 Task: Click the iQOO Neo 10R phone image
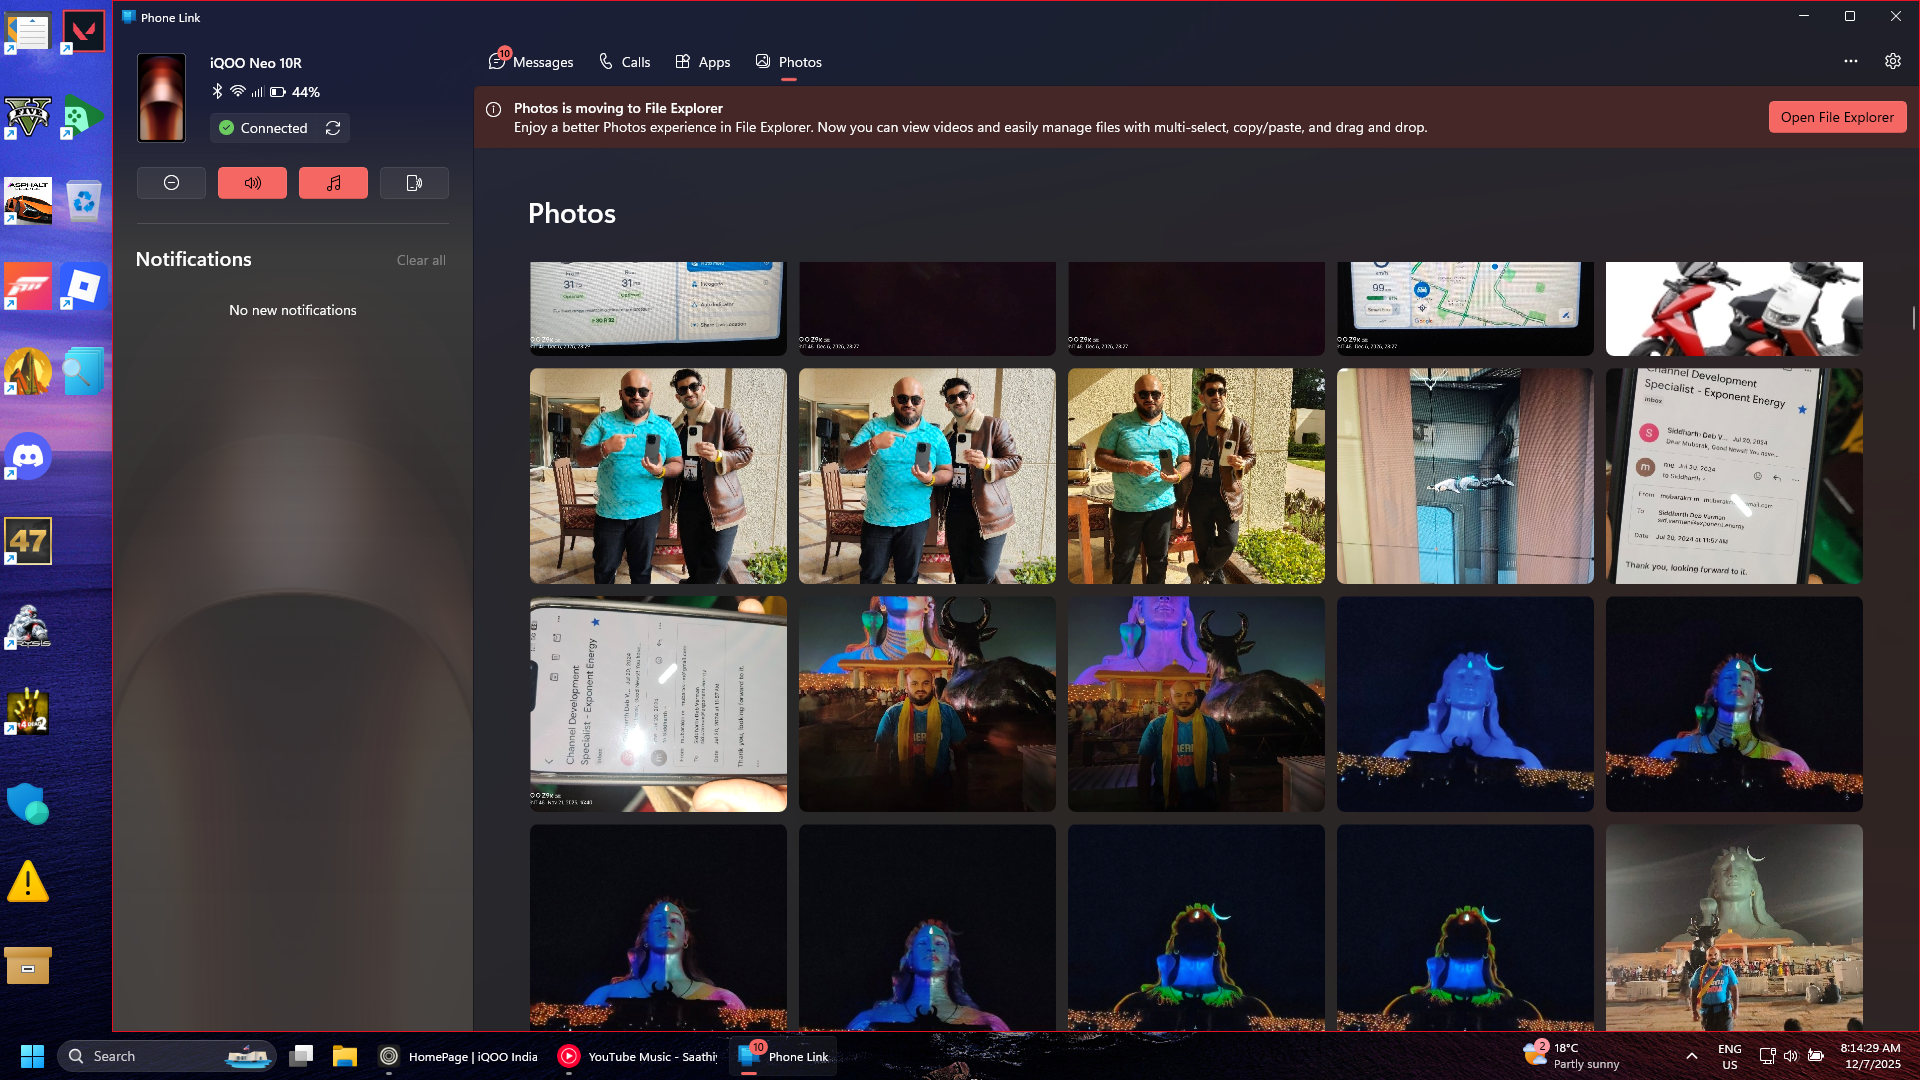[x=161, y=98]
